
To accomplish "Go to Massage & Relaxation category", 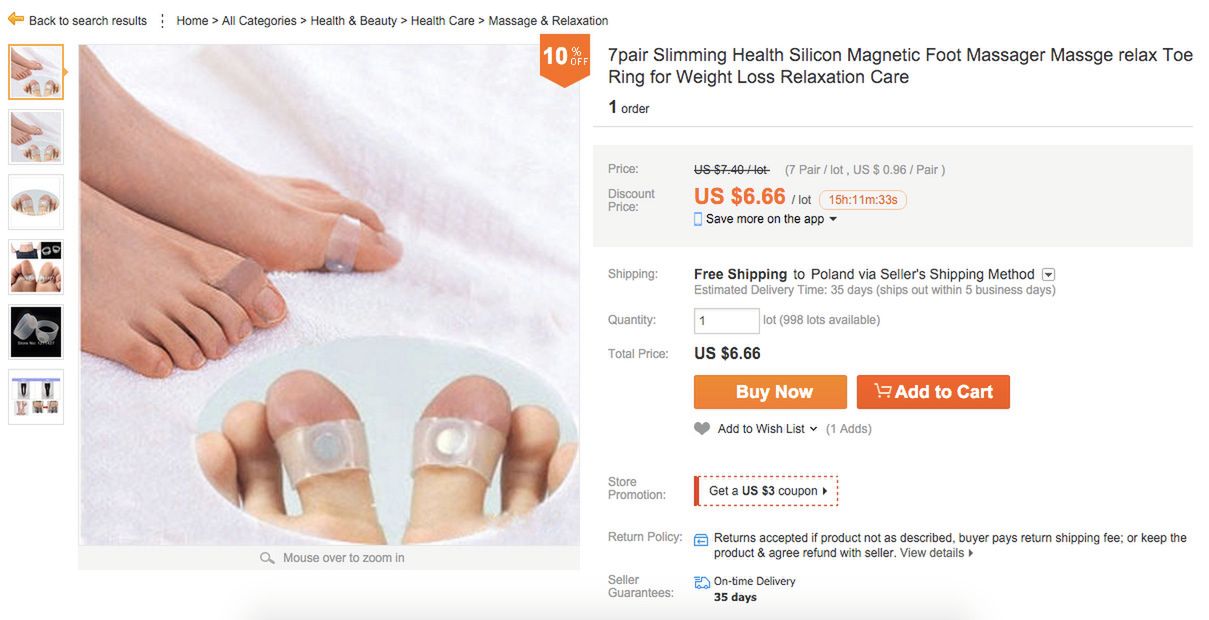I will coord(548,21).
